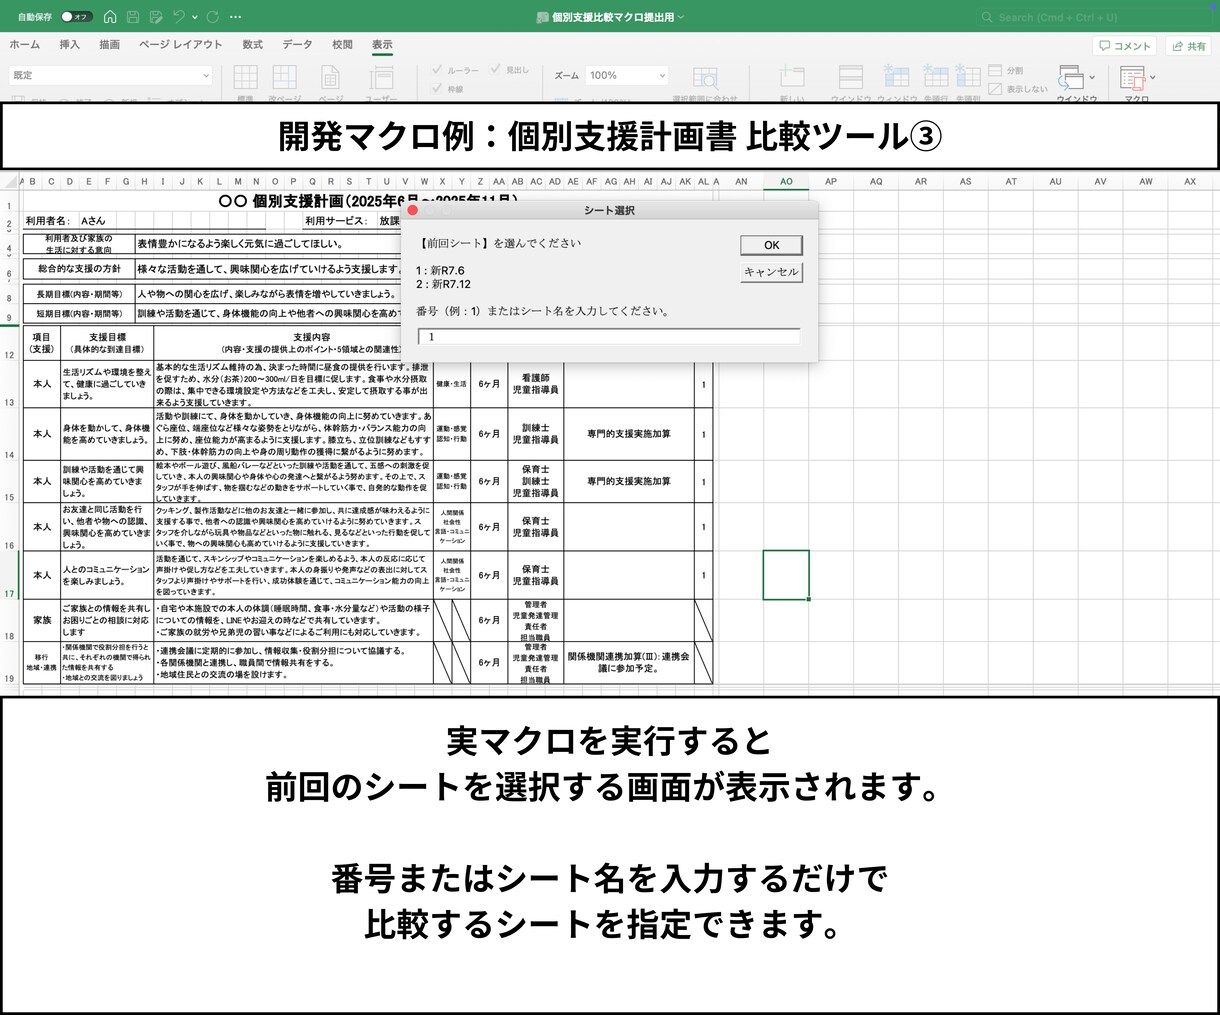Open the 数式 tab
Image resolution: width=1220 pixels, height=1015 pixels.
point(253,45)
